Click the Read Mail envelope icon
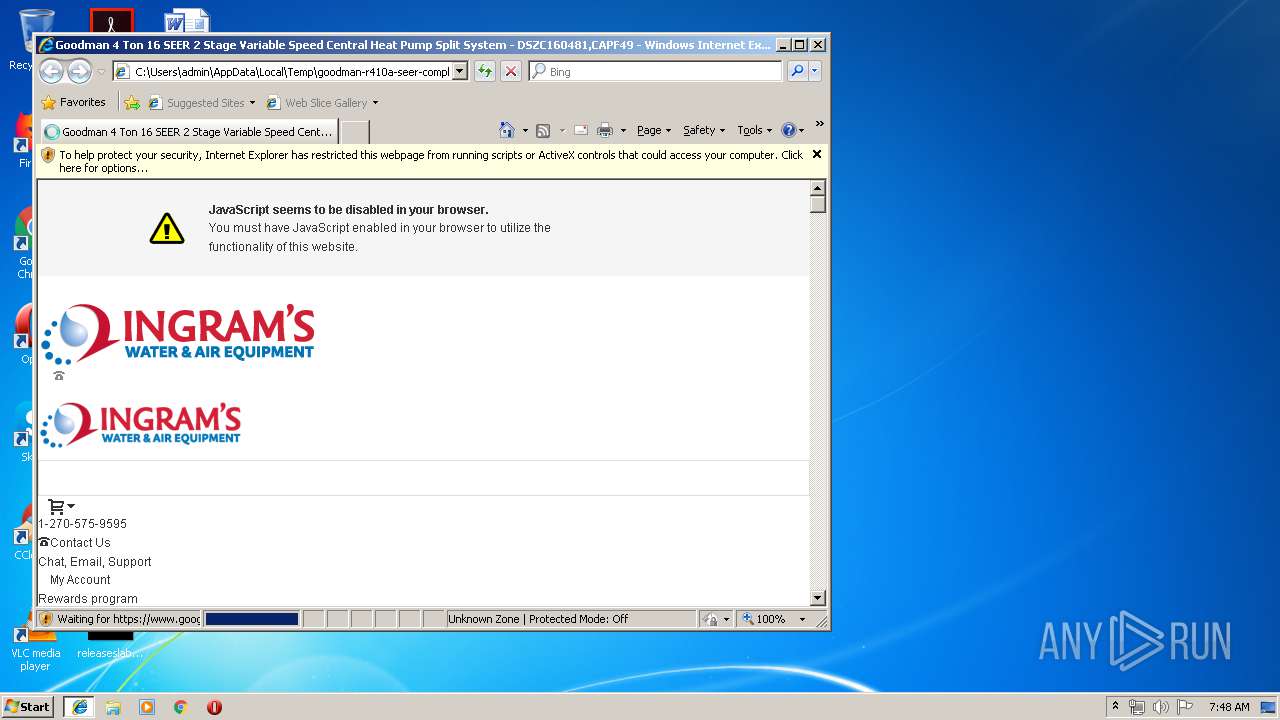 coord(580,130)
